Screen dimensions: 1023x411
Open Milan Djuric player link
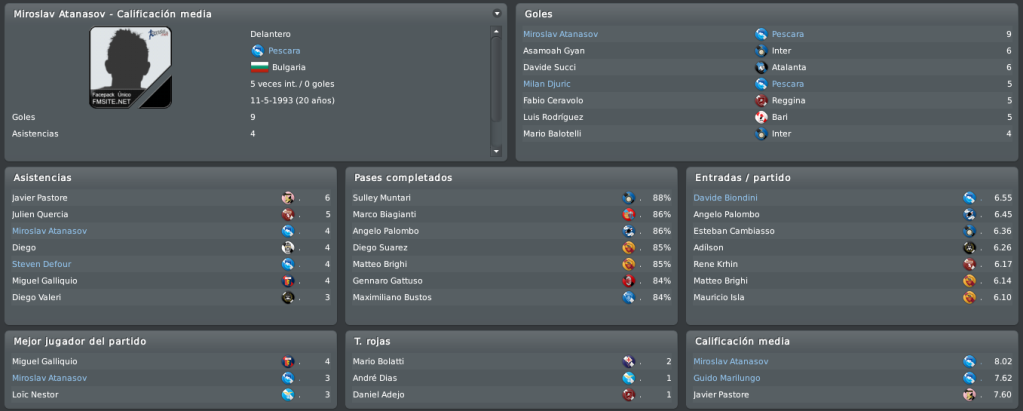click(547, 84)
